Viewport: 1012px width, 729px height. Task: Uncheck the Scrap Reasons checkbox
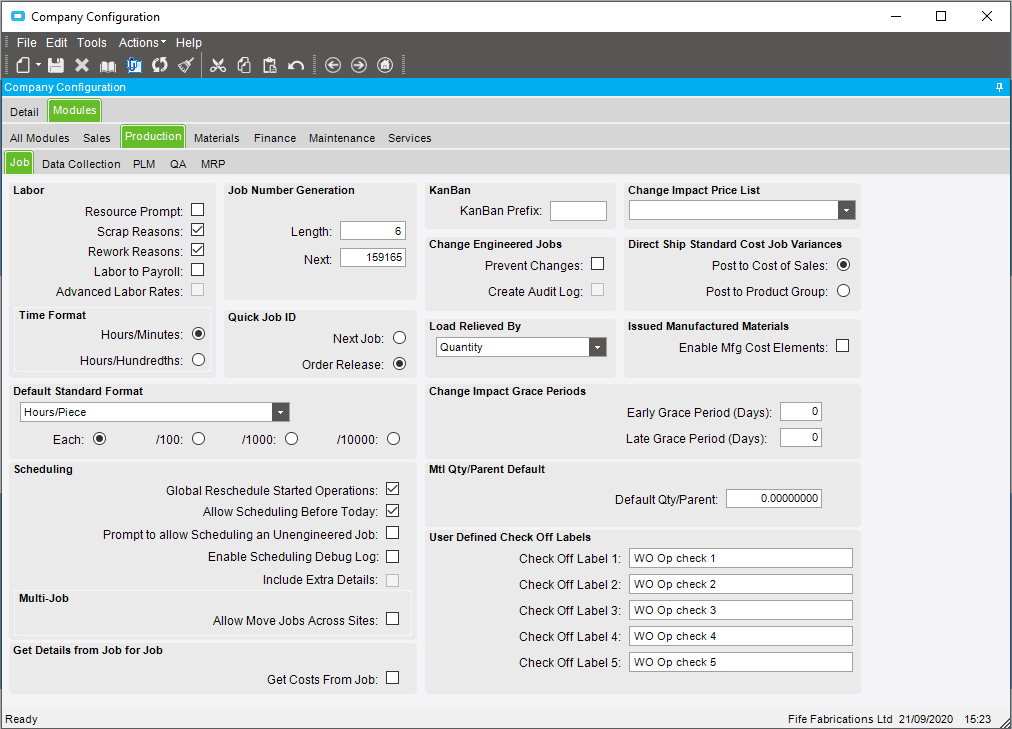(x=198, y=230)
